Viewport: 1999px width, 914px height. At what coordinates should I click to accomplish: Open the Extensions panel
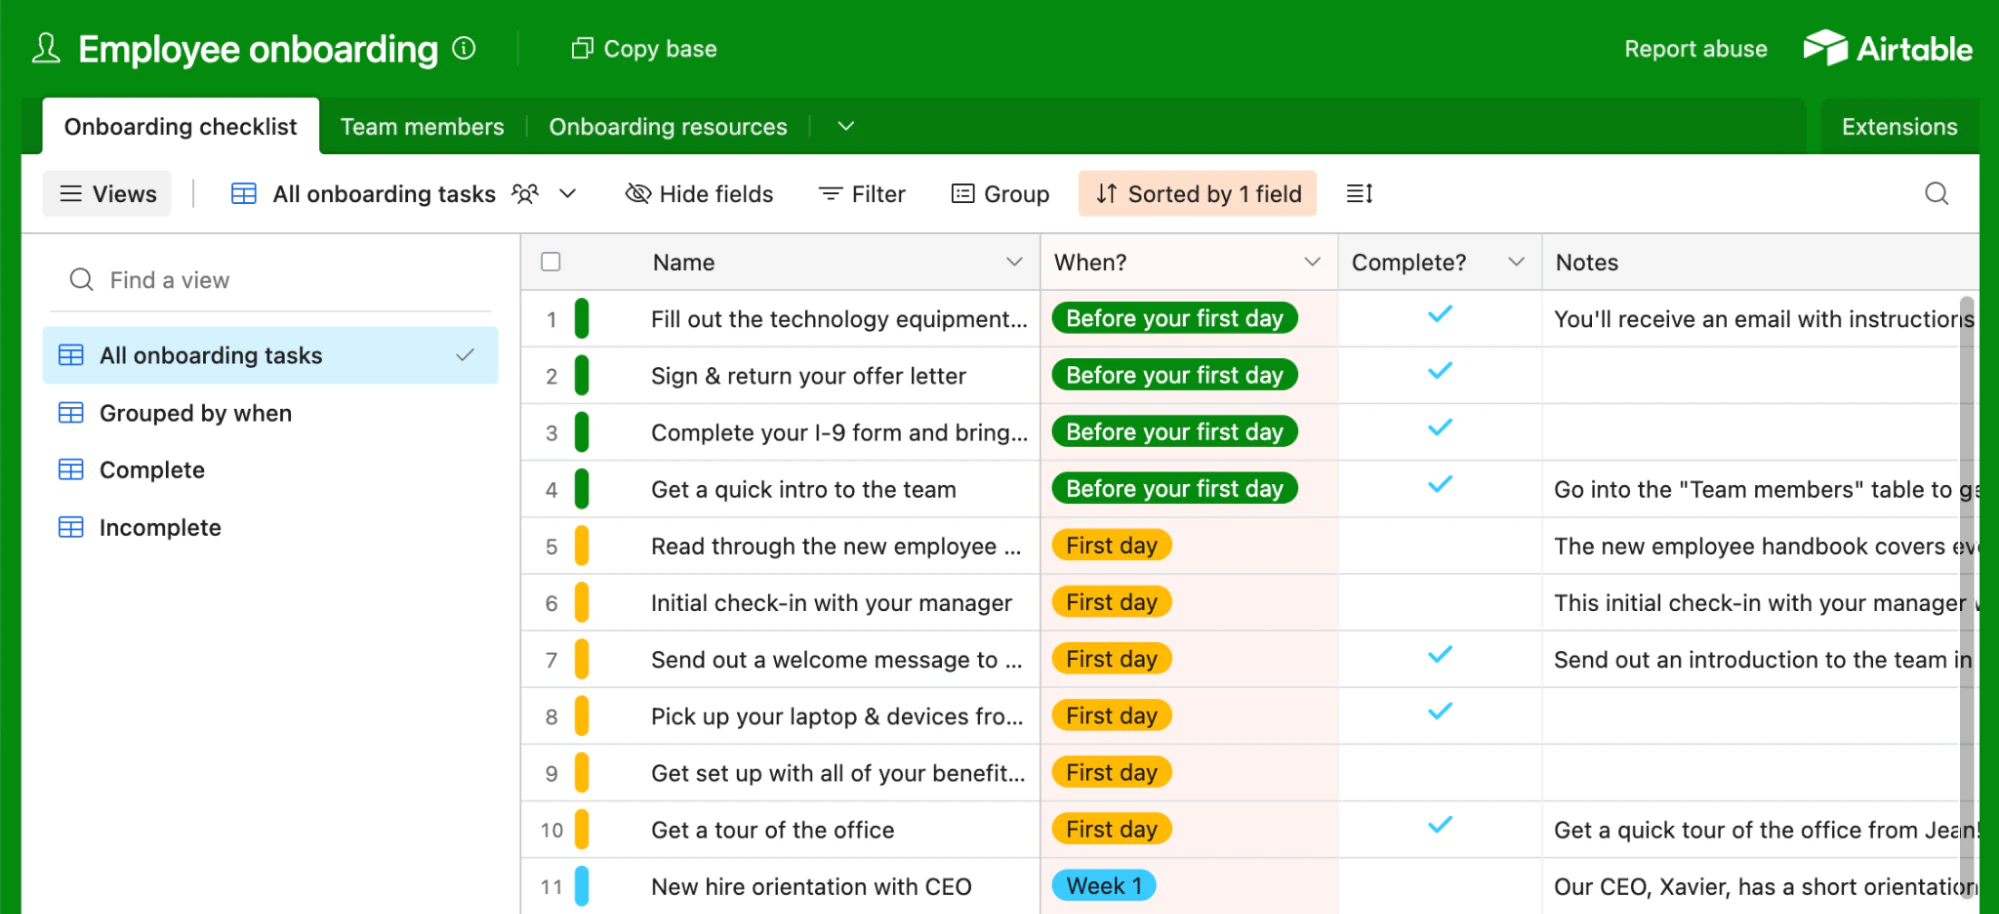click(x=1899, y=127)
